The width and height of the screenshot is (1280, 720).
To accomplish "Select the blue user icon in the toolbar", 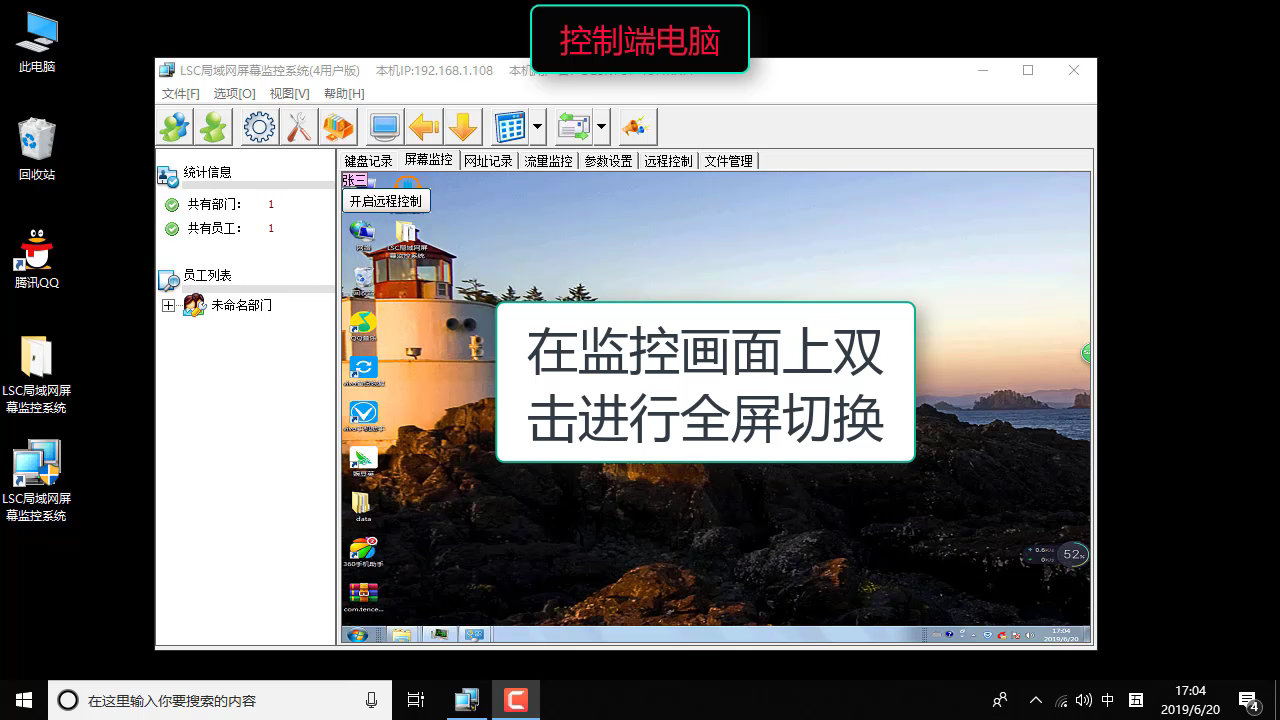I will (173, 127).
